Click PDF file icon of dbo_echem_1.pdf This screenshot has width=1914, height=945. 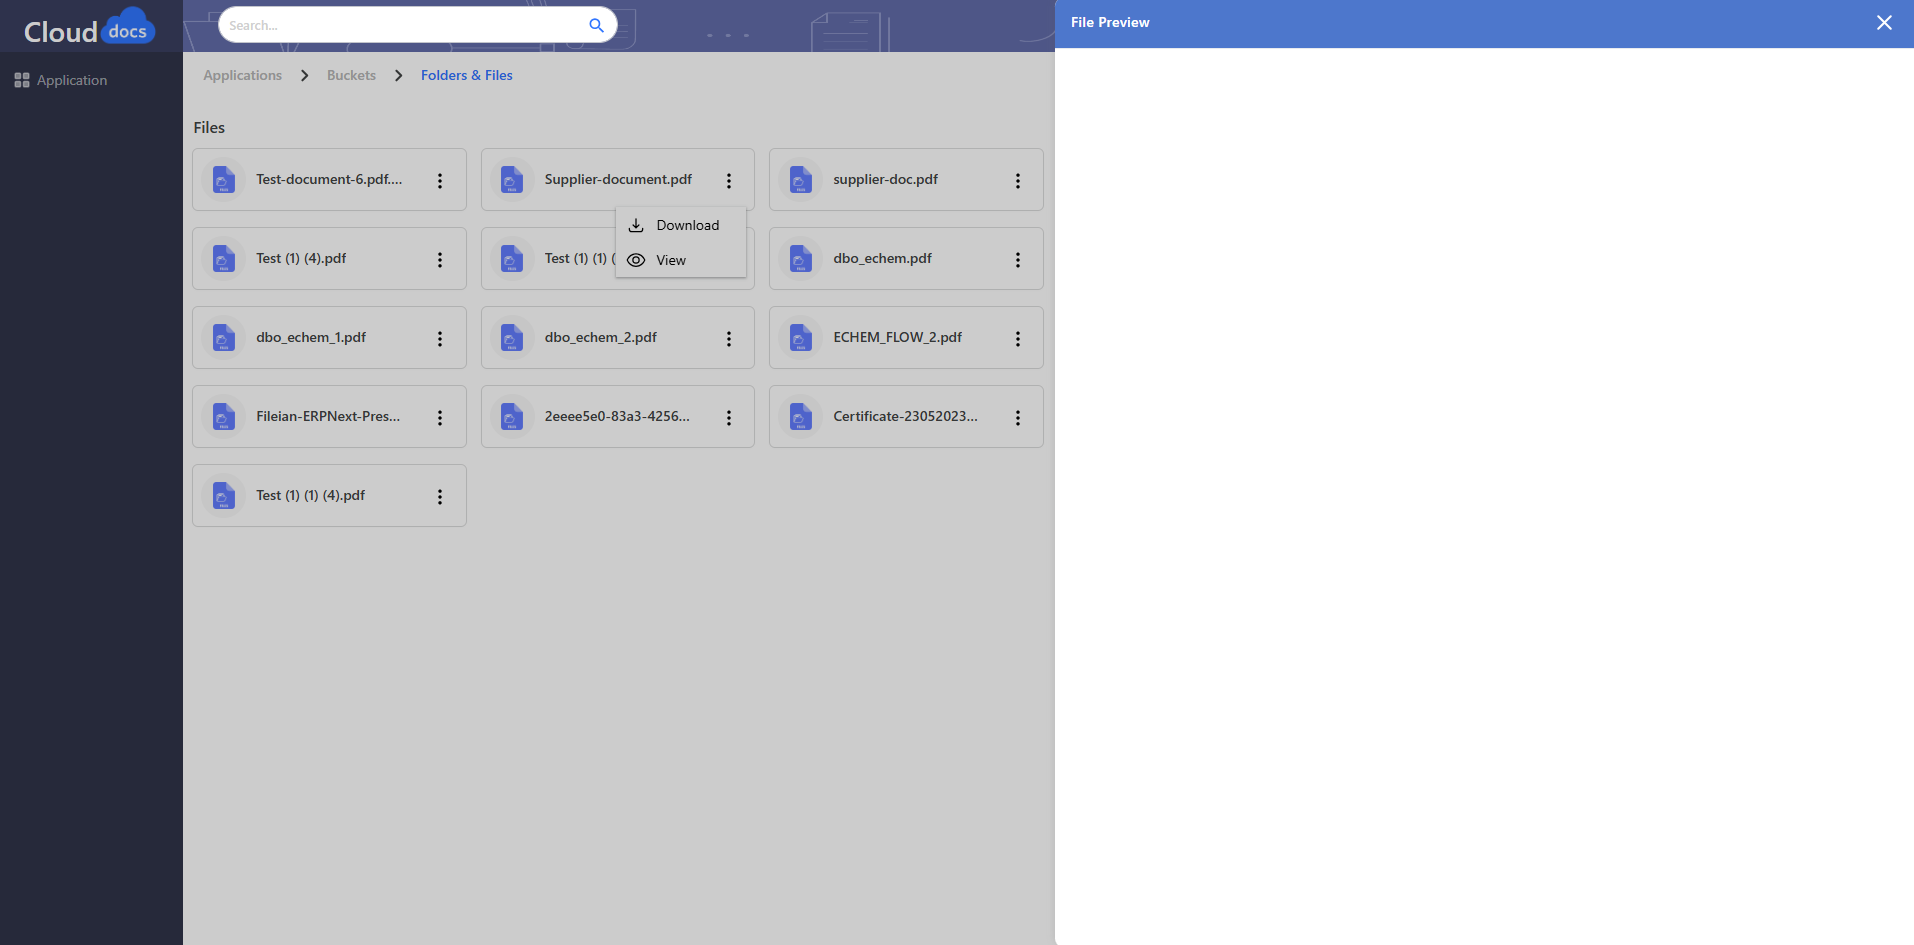pyautogui.click(x=224, y=338)
